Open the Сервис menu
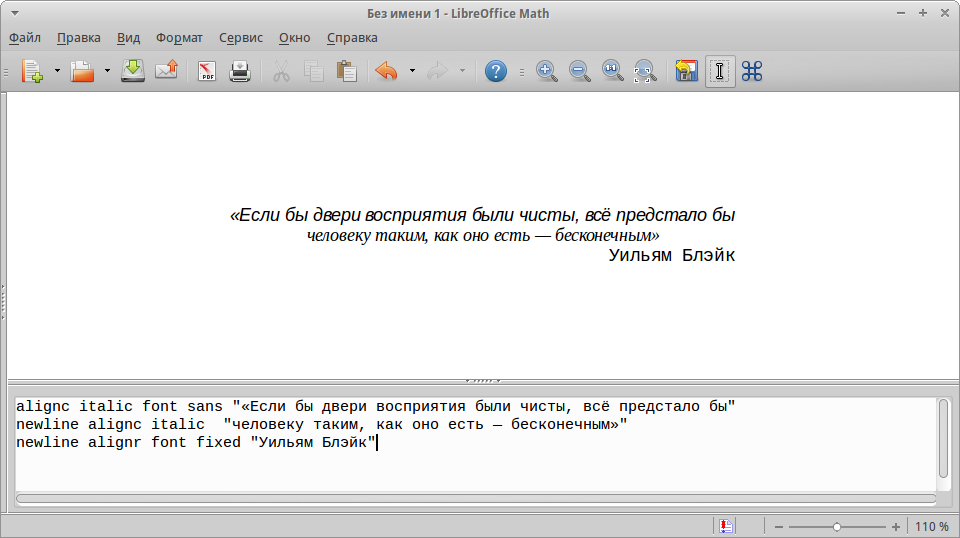The width and height of the screenshot is (960, 538). (x=240, y=38)
